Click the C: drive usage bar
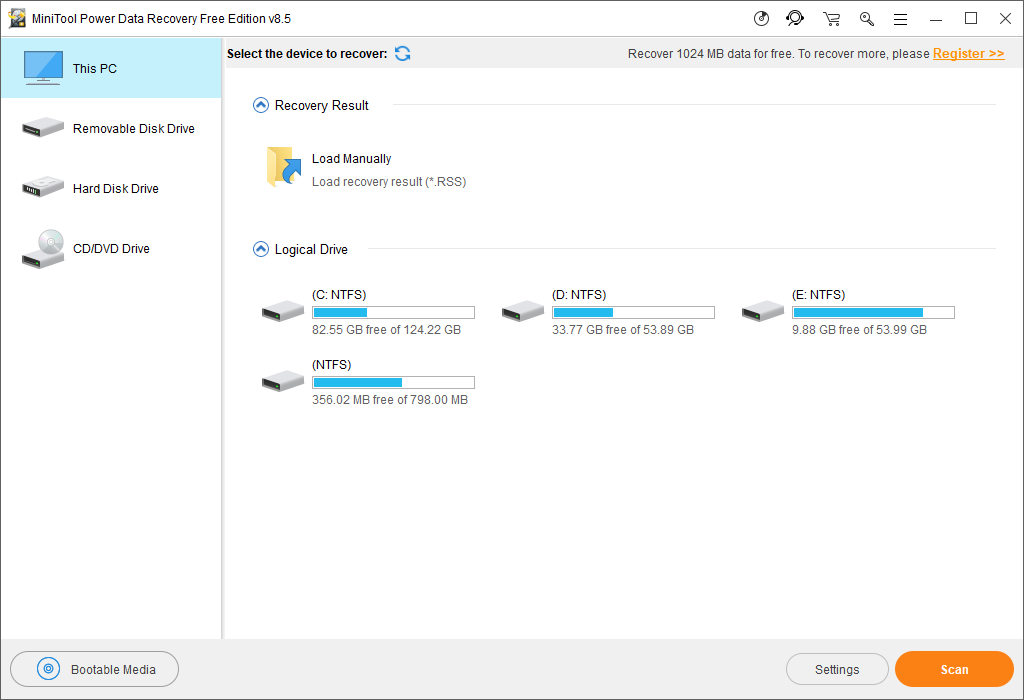This screenshot has width=1024, height=700. [393, 312]
